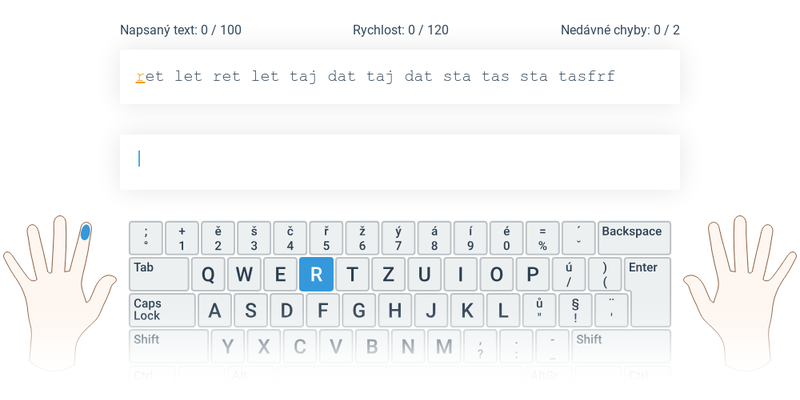The width and height of the screenshot is (800, 400).
Task: Click the ů key
Action: [539, 310]
